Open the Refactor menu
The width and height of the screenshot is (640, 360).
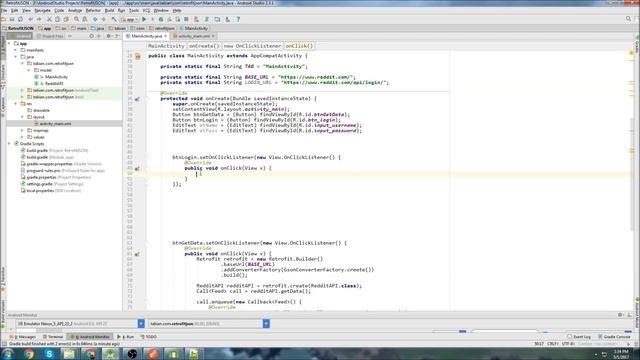point(93,10)
